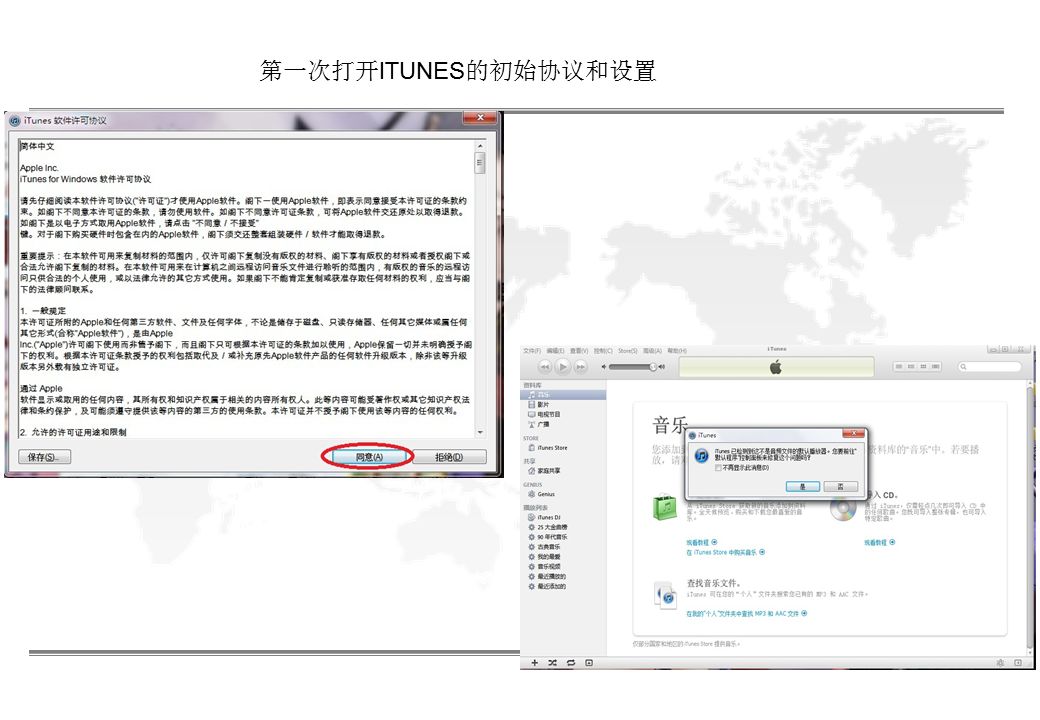
Task: Click the music files document icon
Action: click(x=665, y=595)
